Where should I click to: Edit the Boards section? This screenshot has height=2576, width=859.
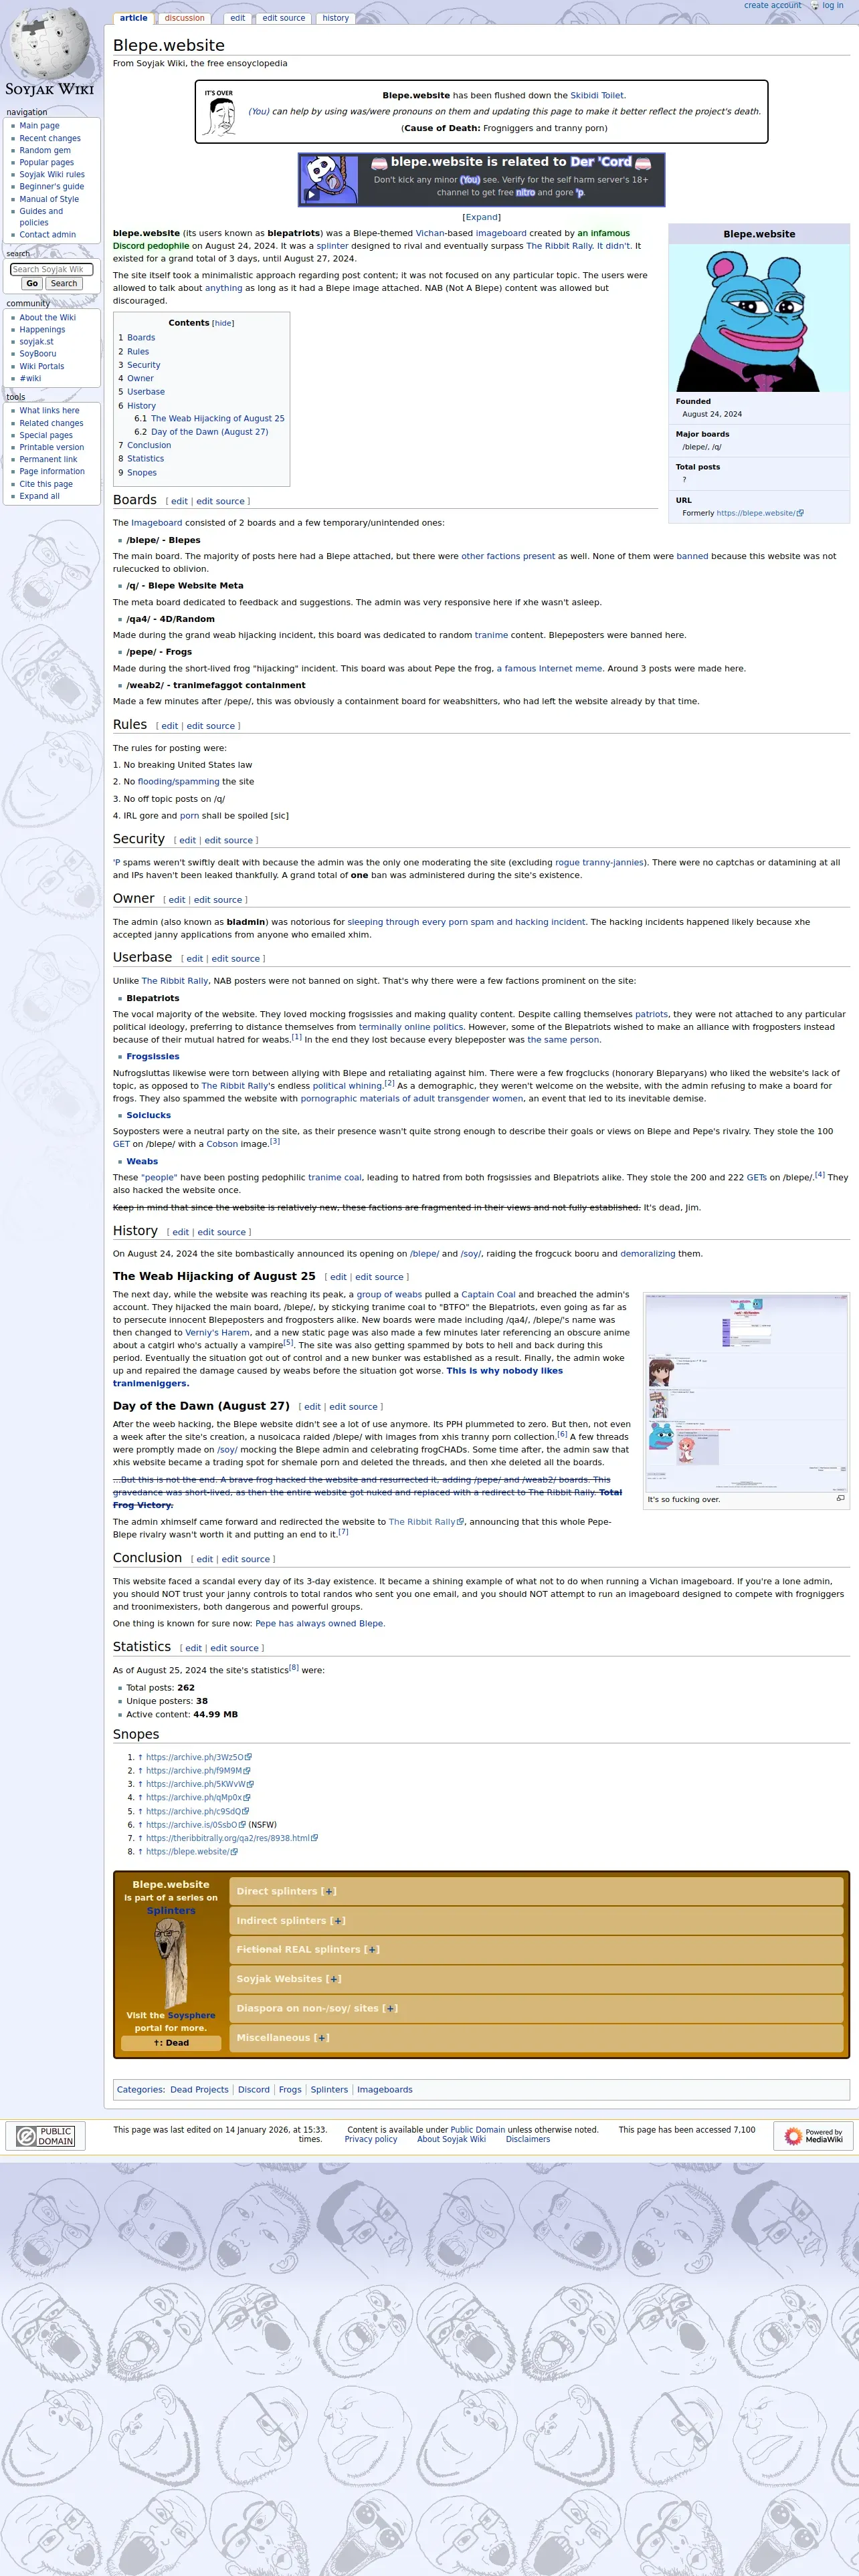click(179, 502)
